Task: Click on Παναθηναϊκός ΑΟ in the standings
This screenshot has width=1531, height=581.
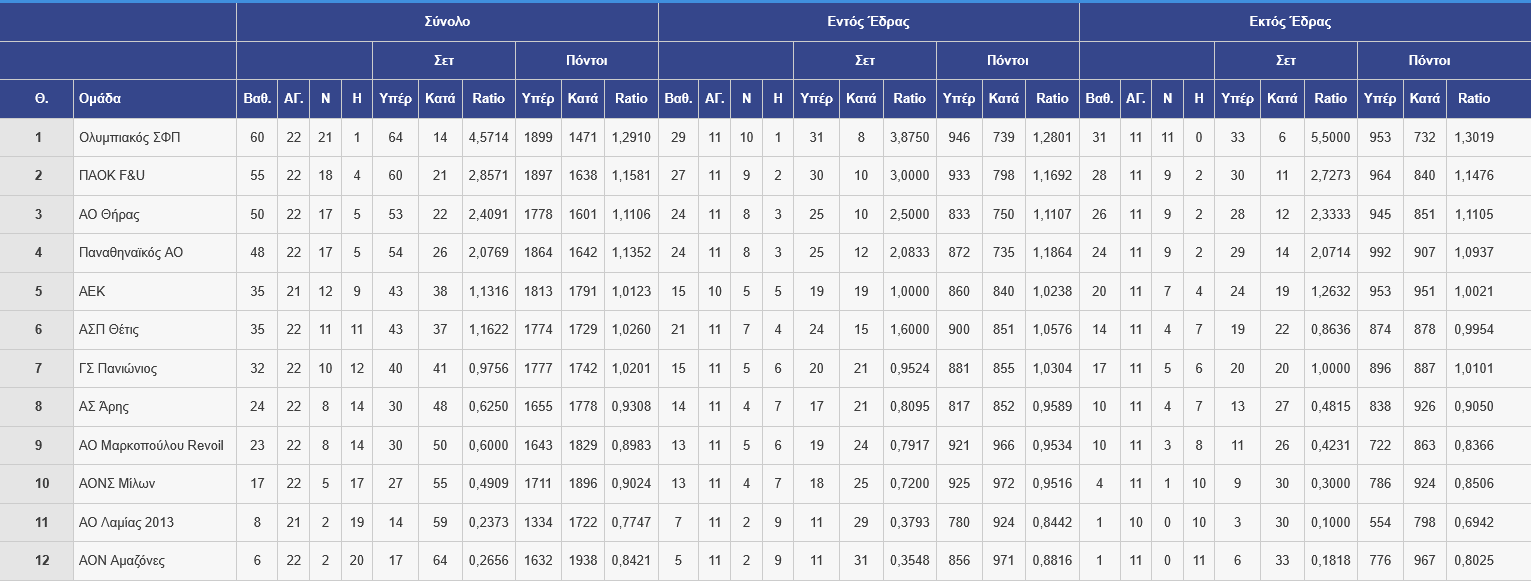Action: (130, 253)
